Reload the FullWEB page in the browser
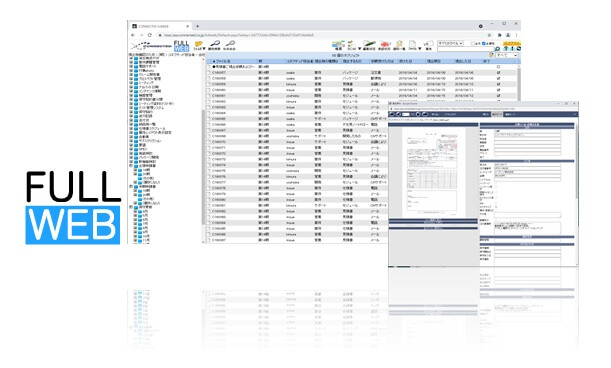The width and height of the screenshot is (611, 368). [150, 35]
